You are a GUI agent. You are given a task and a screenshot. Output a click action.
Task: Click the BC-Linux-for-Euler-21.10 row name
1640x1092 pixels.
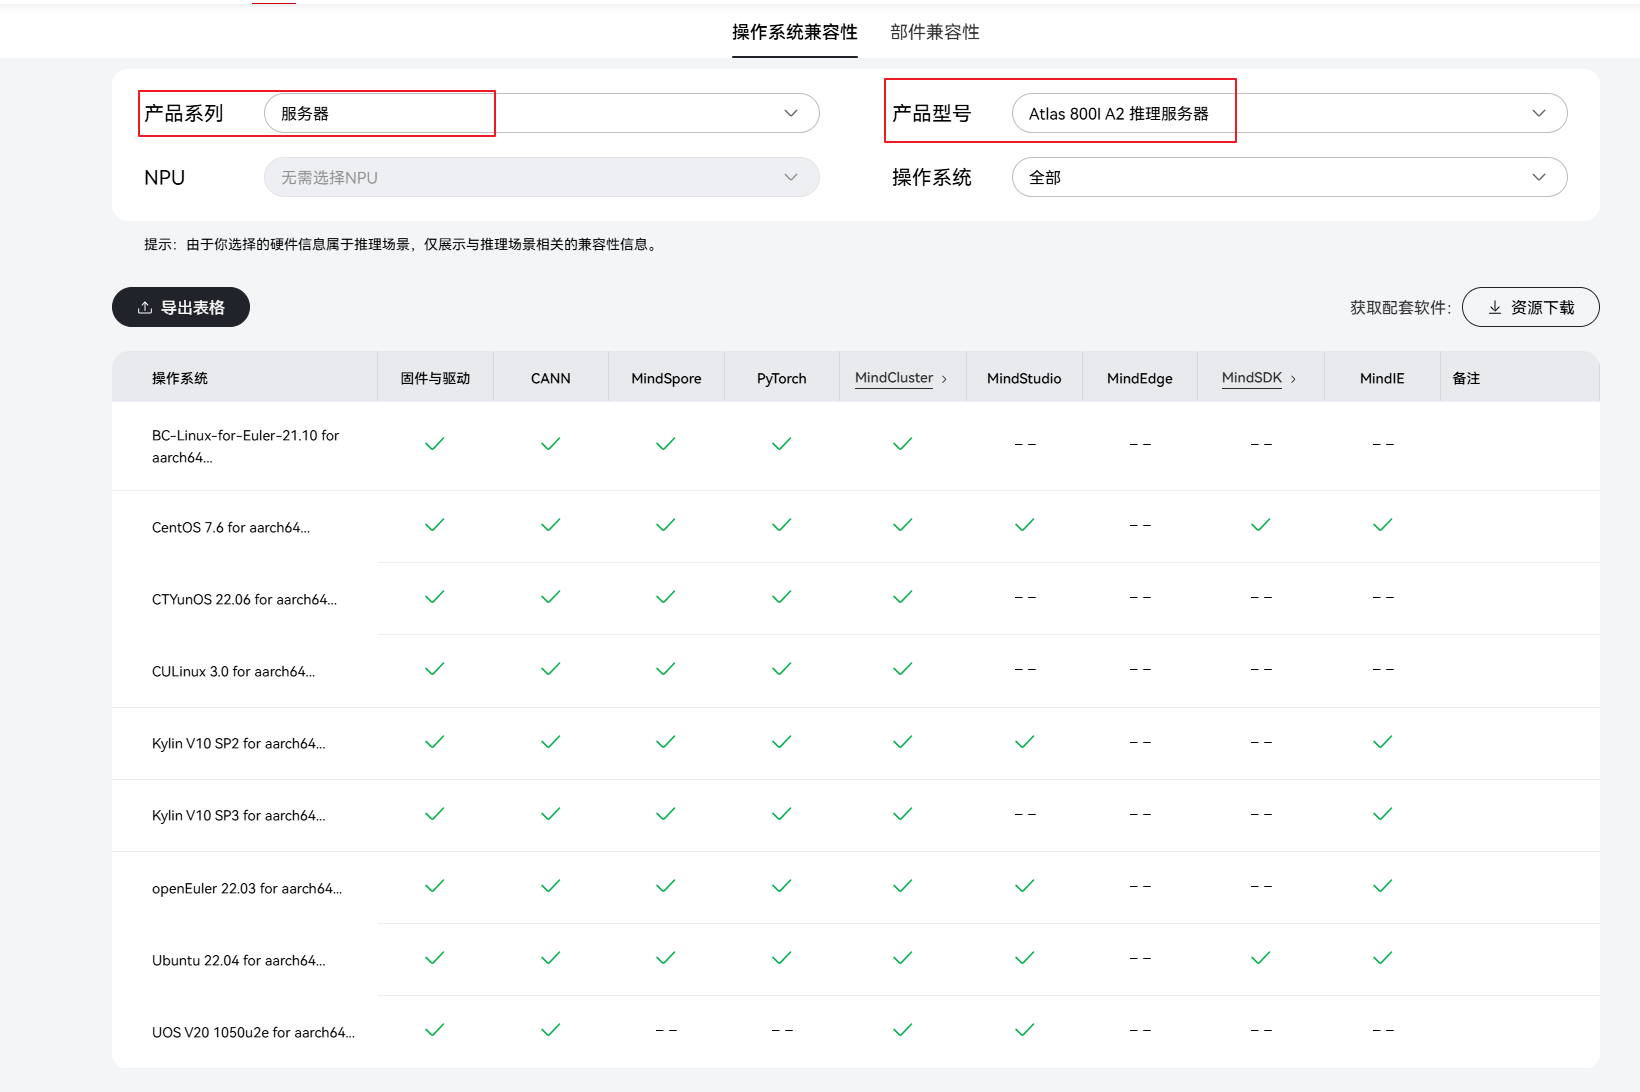coord(245,446)
